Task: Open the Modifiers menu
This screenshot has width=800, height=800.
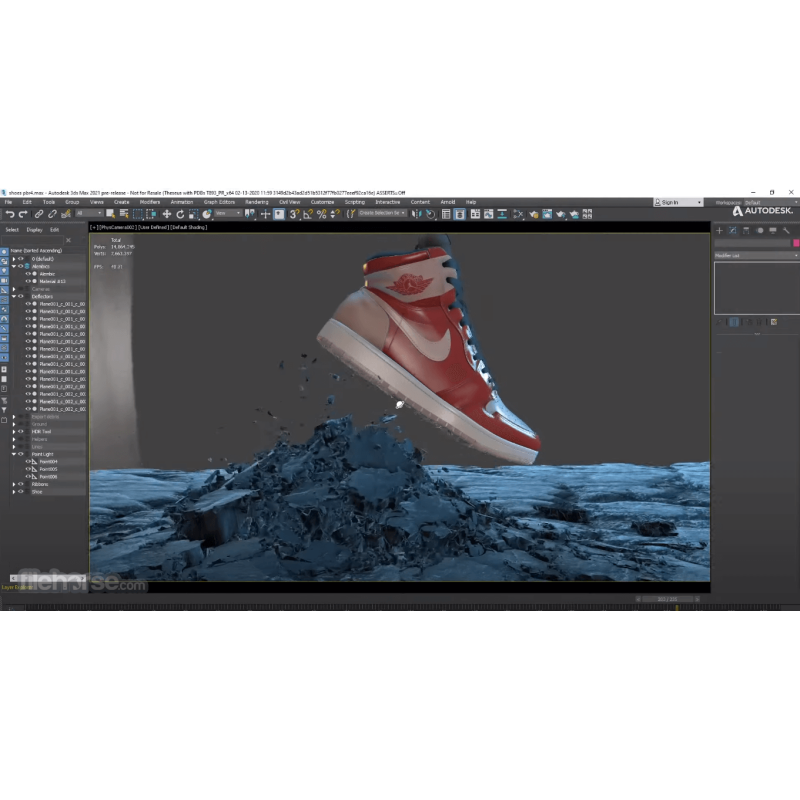Action: tap(149, 202)
